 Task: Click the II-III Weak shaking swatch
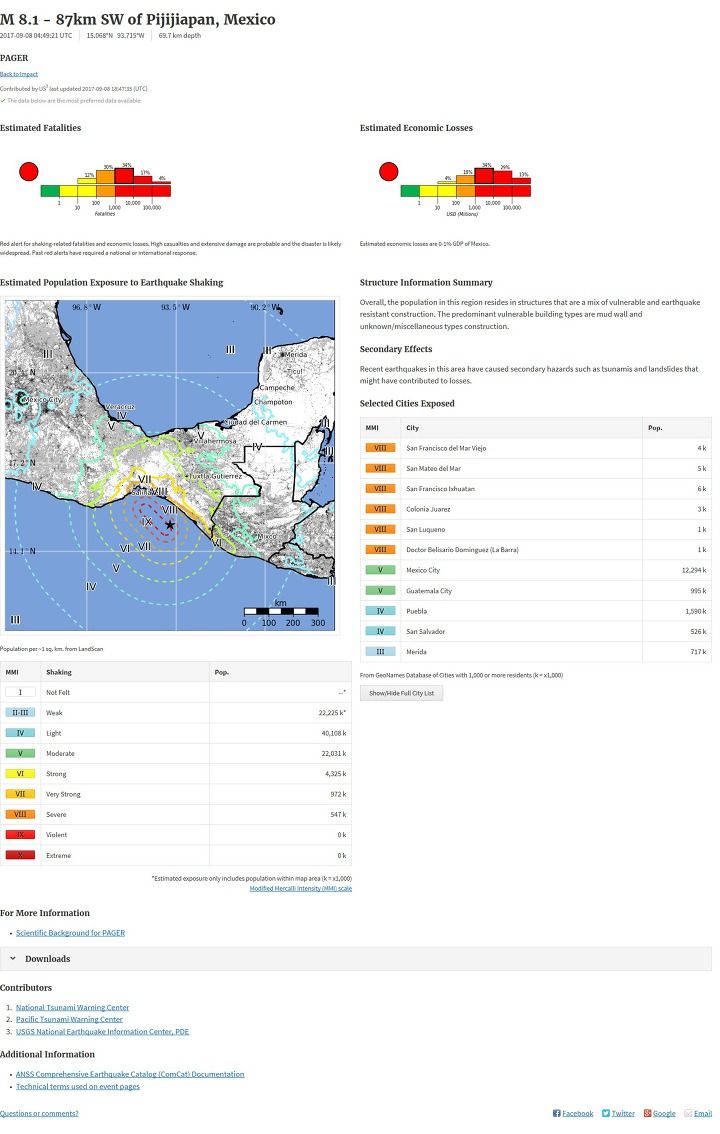tap(20, 712)
